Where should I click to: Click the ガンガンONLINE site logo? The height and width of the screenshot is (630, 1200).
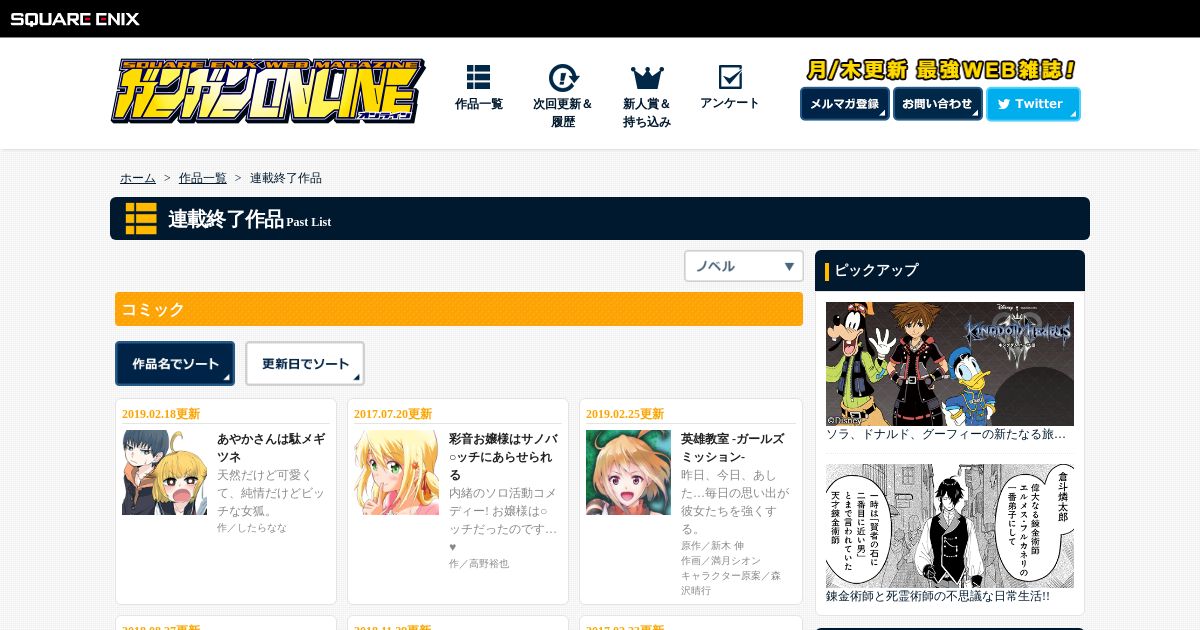click(268, 91)
